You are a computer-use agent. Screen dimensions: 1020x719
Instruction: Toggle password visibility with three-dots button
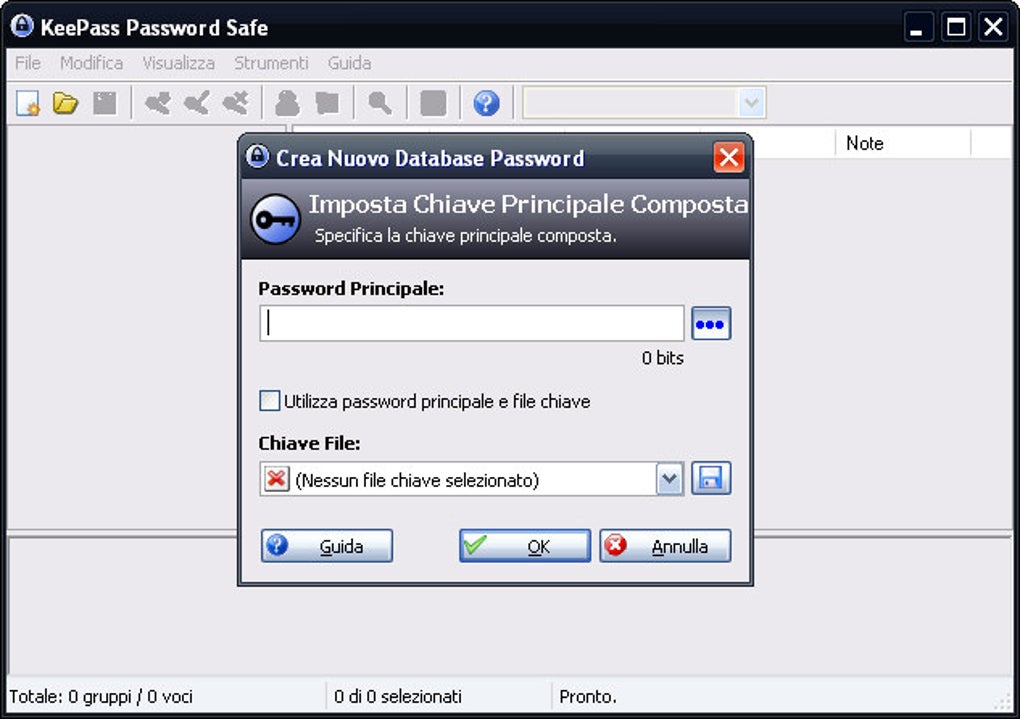711,323
